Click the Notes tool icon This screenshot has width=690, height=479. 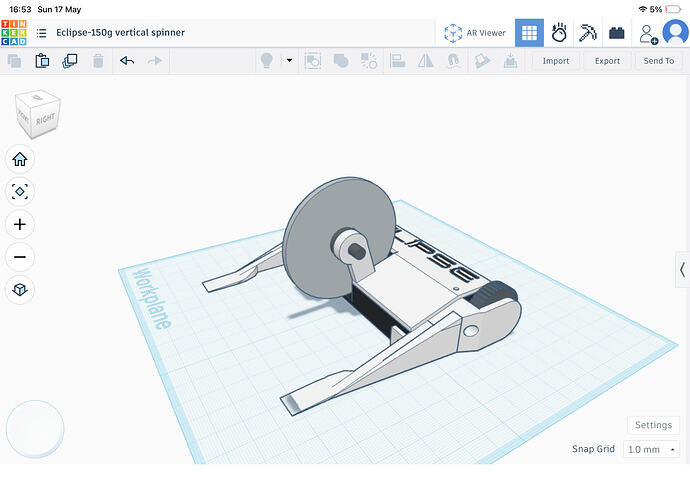(x=482, y=61)
